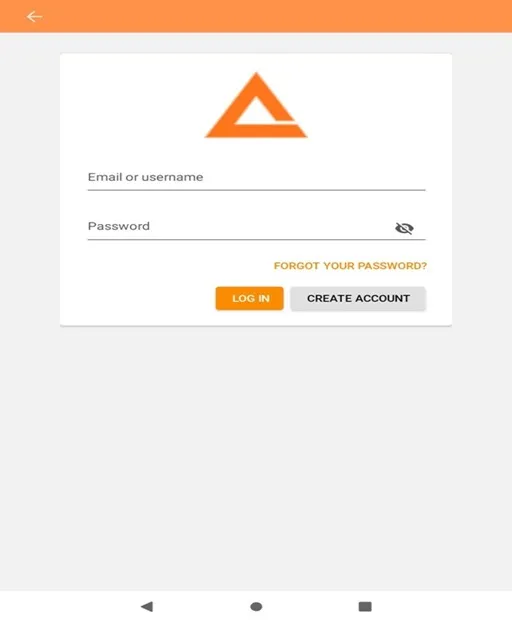Tap the gray background below the login card
Image resolution: width=512 pixels, height=622 pixels.
(x=256, y=456)
